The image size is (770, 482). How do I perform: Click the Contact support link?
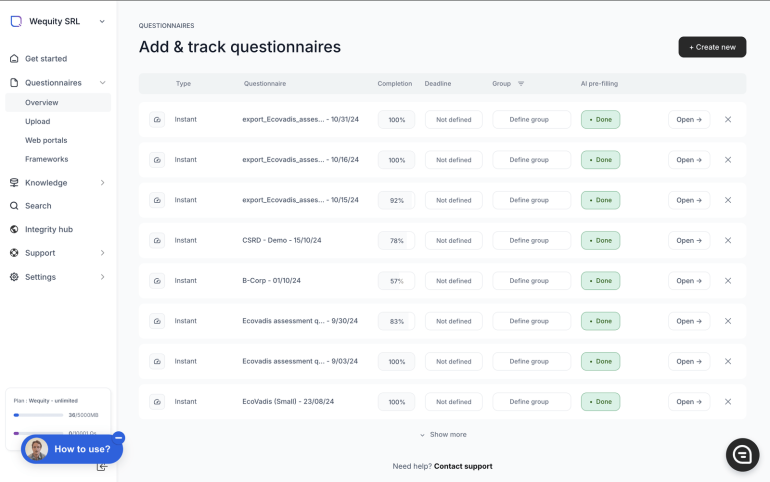[x=463, y=466]
